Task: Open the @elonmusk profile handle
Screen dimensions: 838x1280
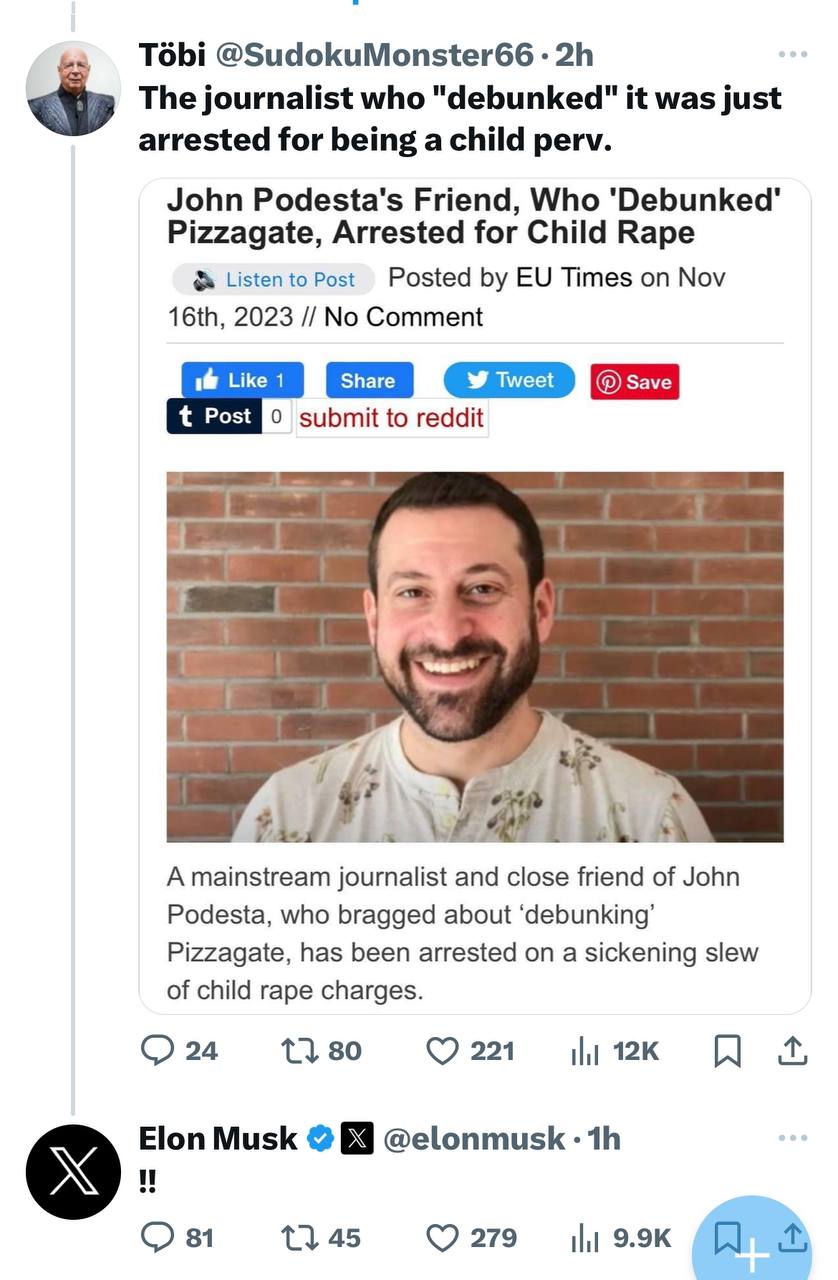Action: pos(475,1138)
